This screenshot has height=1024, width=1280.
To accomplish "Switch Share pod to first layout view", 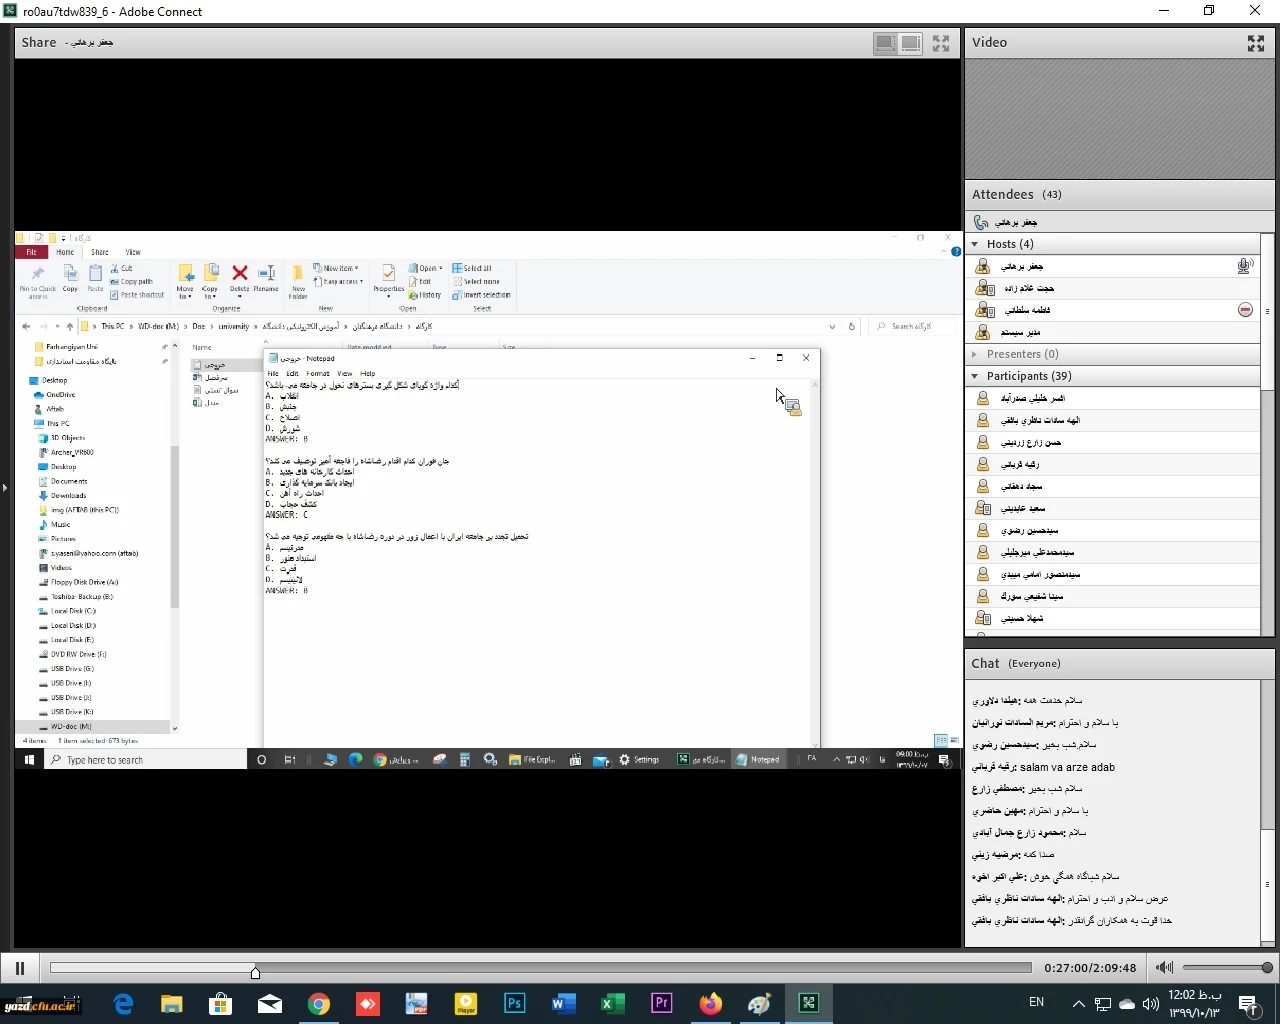I will point(885,43).
